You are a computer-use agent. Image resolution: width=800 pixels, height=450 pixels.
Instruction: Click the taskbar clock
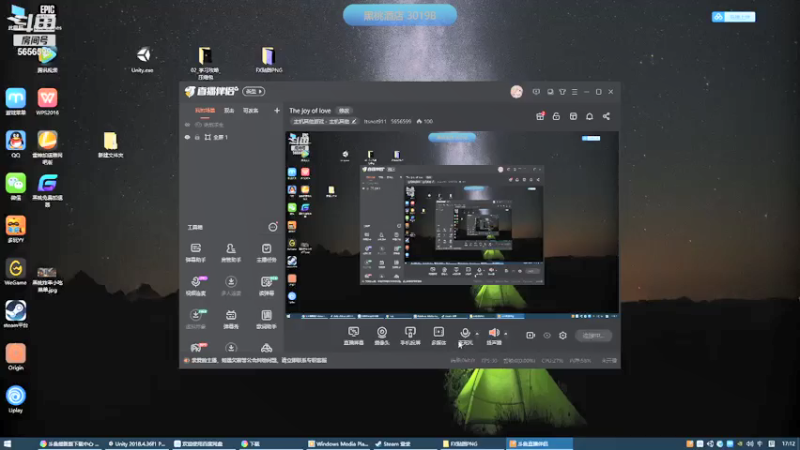[x=789, y=444]
